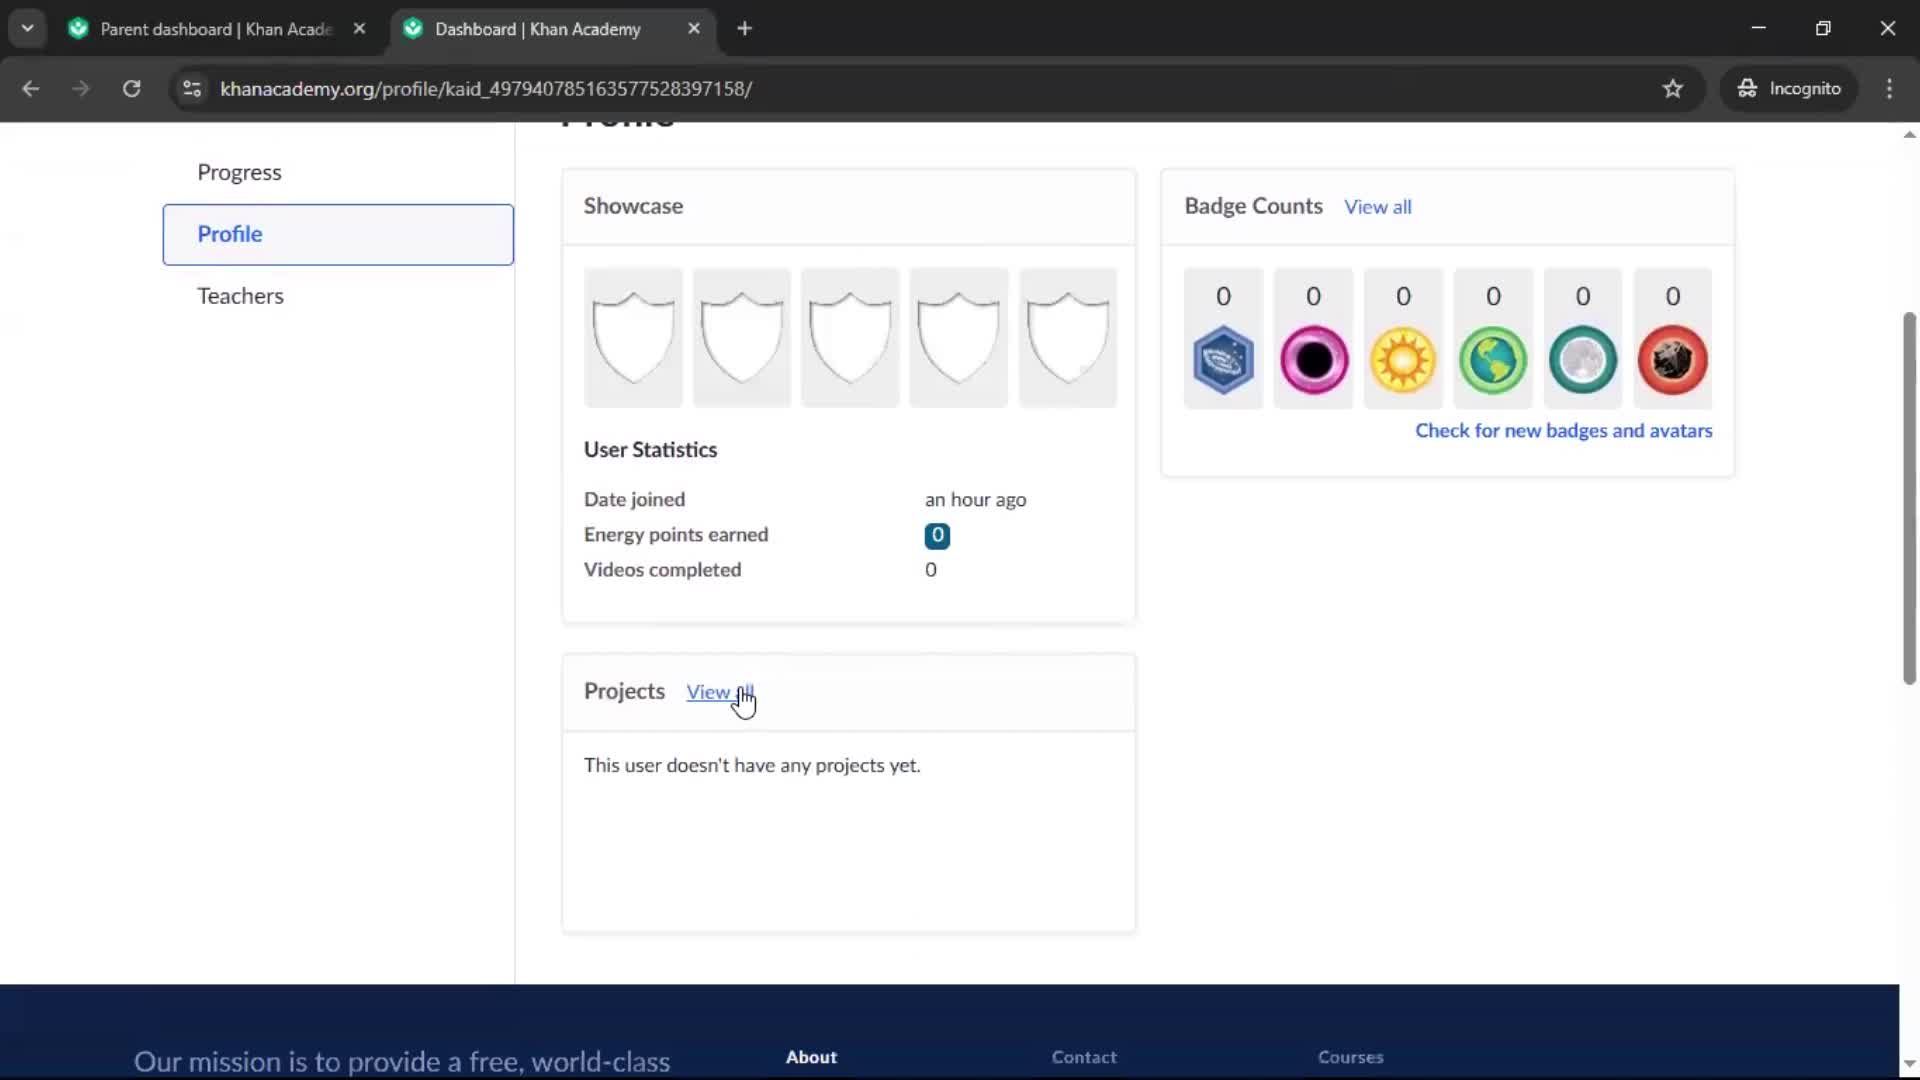Close the Dashboard Khan Academy tab
The image size is (1920, 1080).
pos(694,29)
